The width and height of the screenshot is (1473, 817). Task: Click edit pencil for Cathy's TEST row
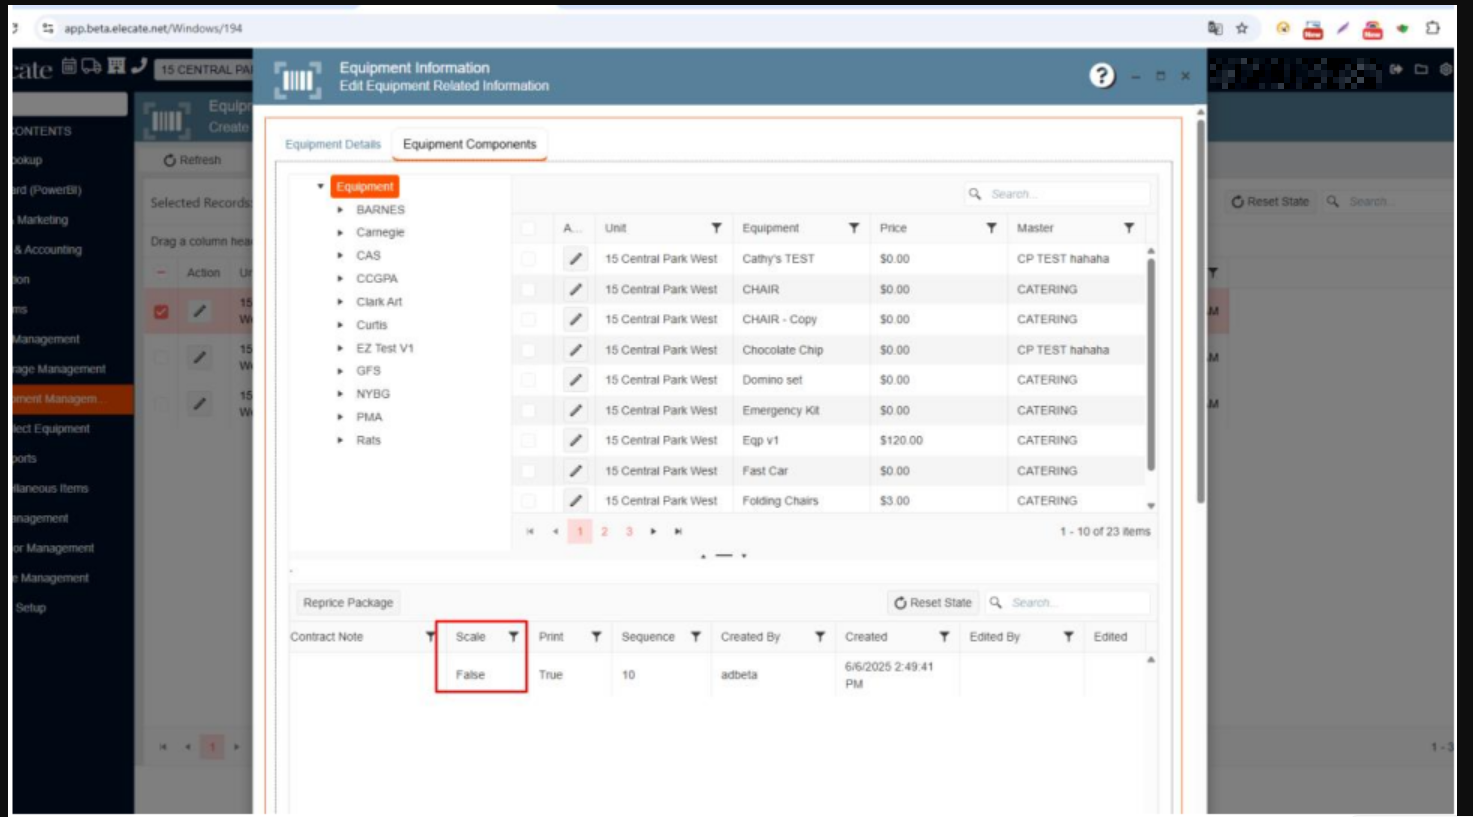(x=575, y=259)
